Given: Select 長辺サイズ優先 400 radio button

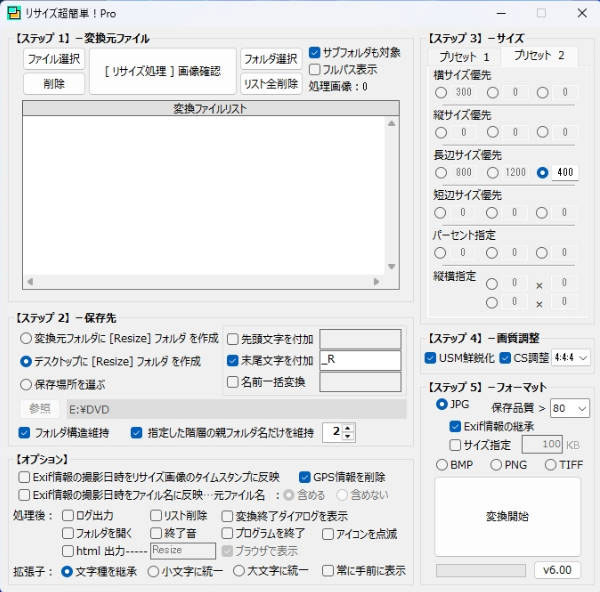Looking at the screenshot, I should pyautogui.click(x=542, y=173).
